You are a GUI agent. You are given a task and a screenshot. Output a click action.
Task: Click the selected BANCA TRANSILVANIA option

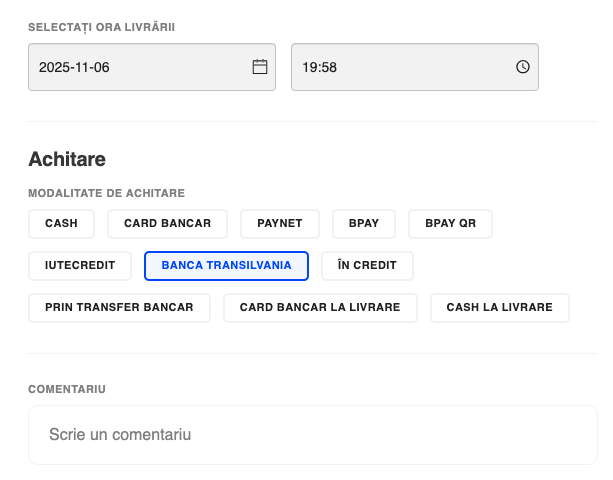tap(226, 265)
